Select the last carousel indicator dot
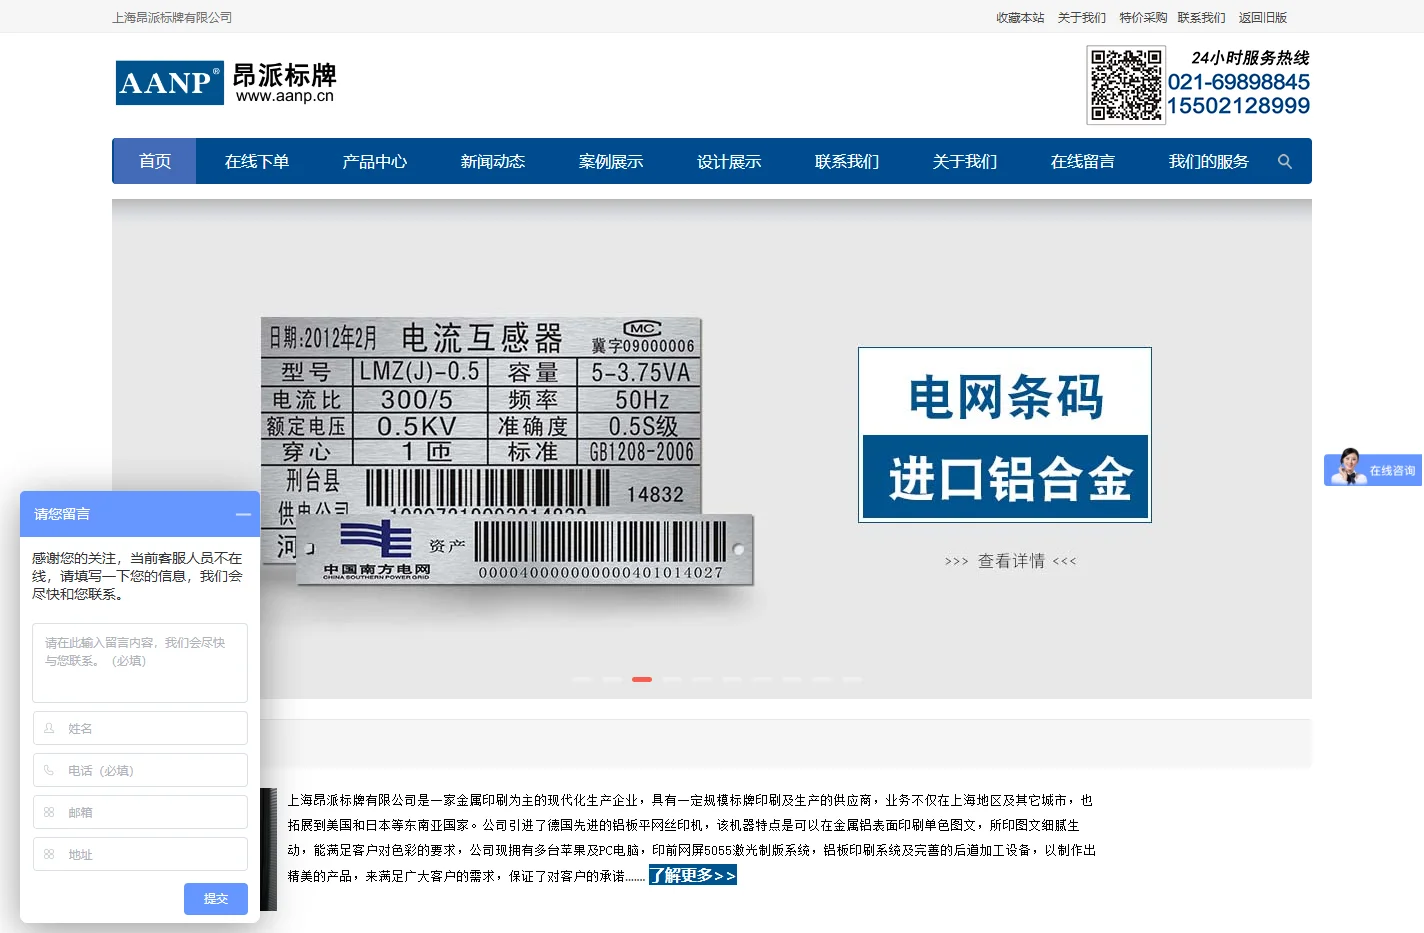 852,679
